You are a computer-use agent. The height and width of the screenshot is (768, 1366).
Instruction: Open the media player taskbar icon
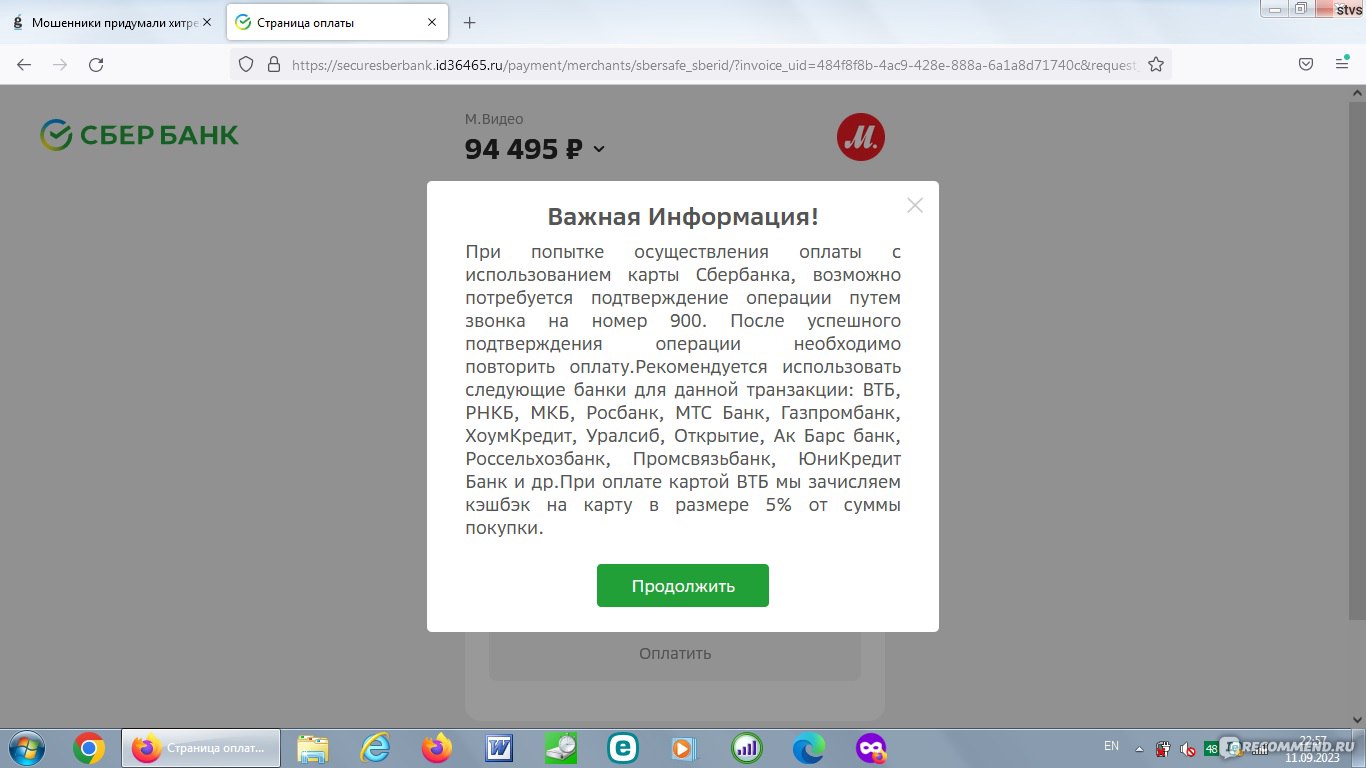point(685,748)
